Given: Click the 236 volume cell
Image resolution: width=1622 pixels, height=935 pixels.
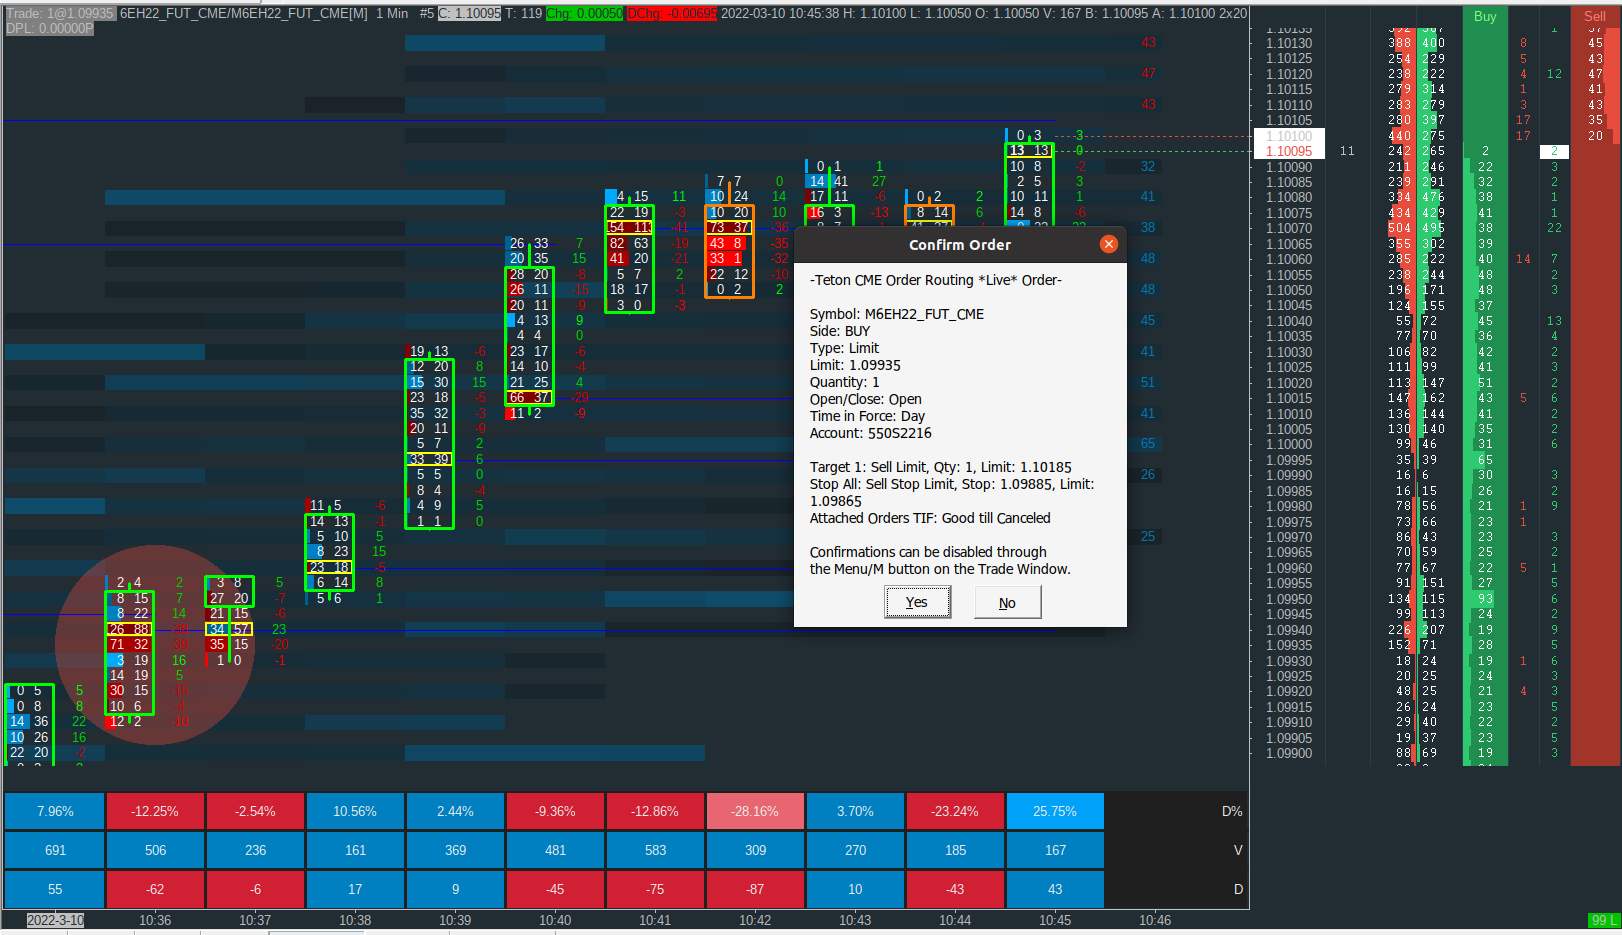Looking at the screenshot, I should (x=255, y=850).
